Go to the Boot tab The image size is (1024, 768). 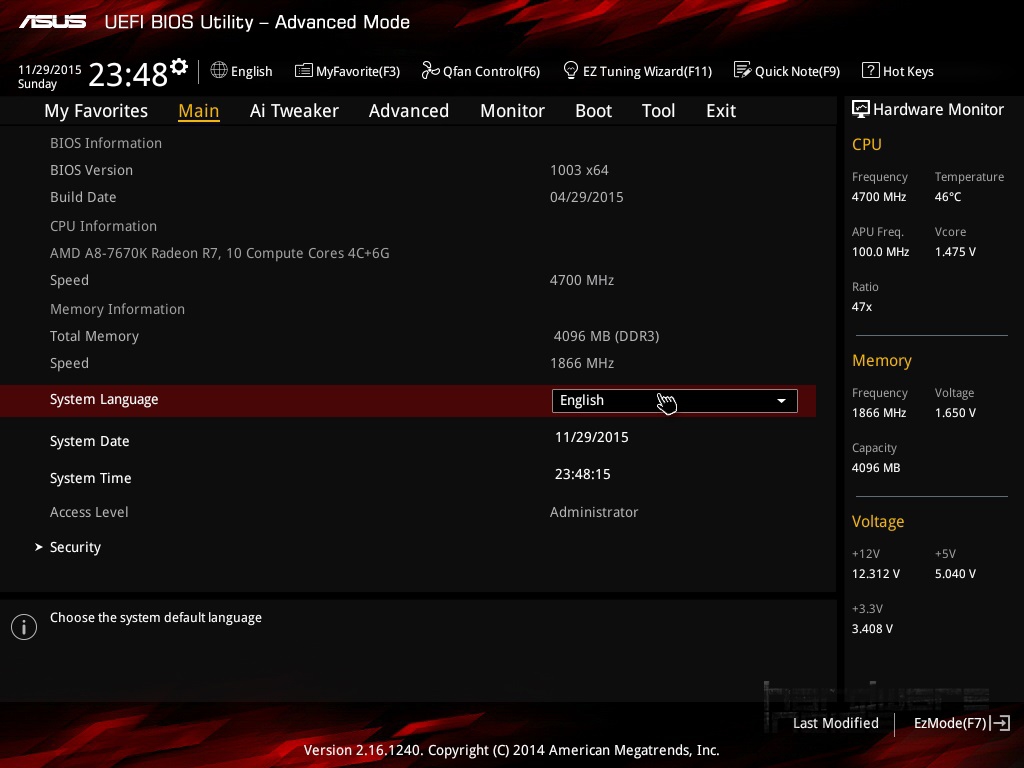(x=593, y=111)
